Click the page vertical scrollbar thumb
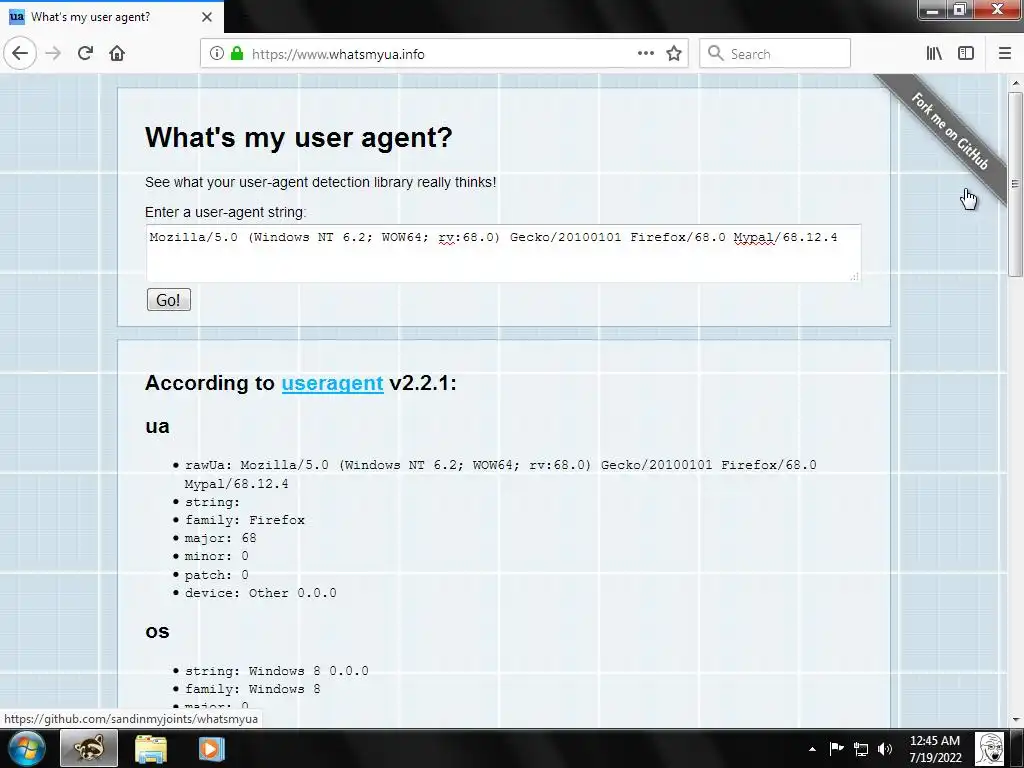Image resolution: width=1024 pixels, height=768 pixels. click(x=1015, y=184)
